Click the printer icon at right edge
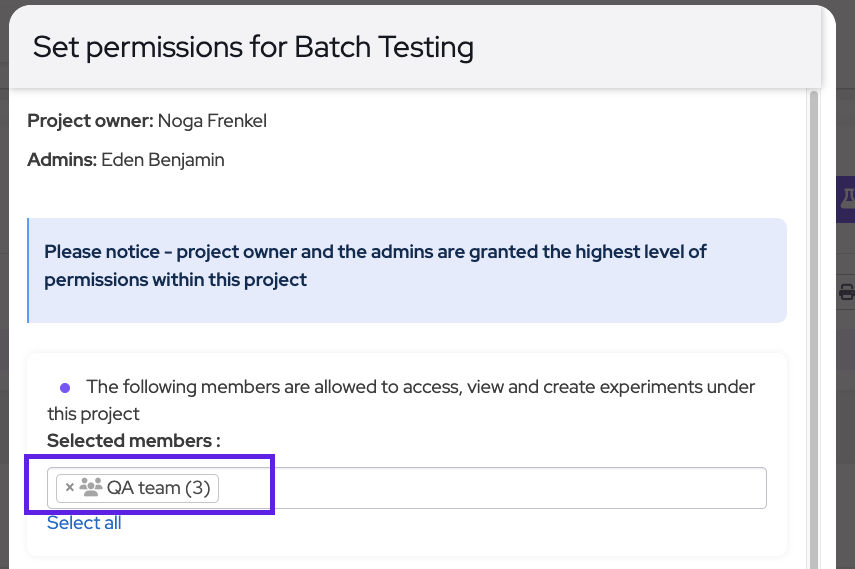 (x=847, y=292)
